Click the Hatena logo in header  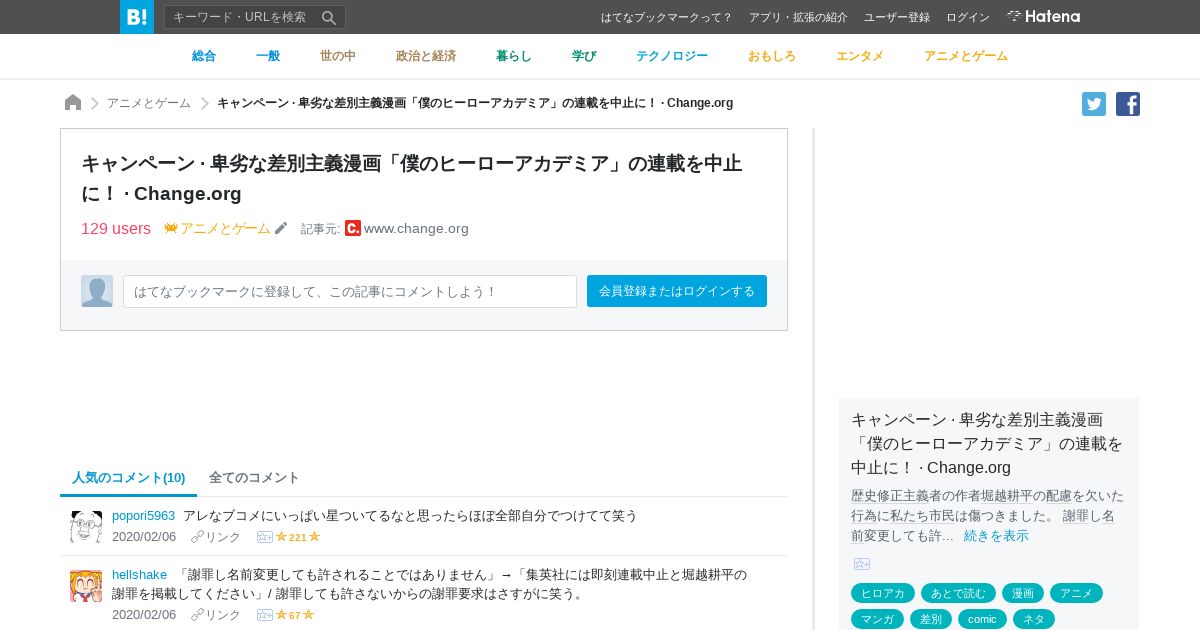pyautogui.click(x=1043, y=16)
